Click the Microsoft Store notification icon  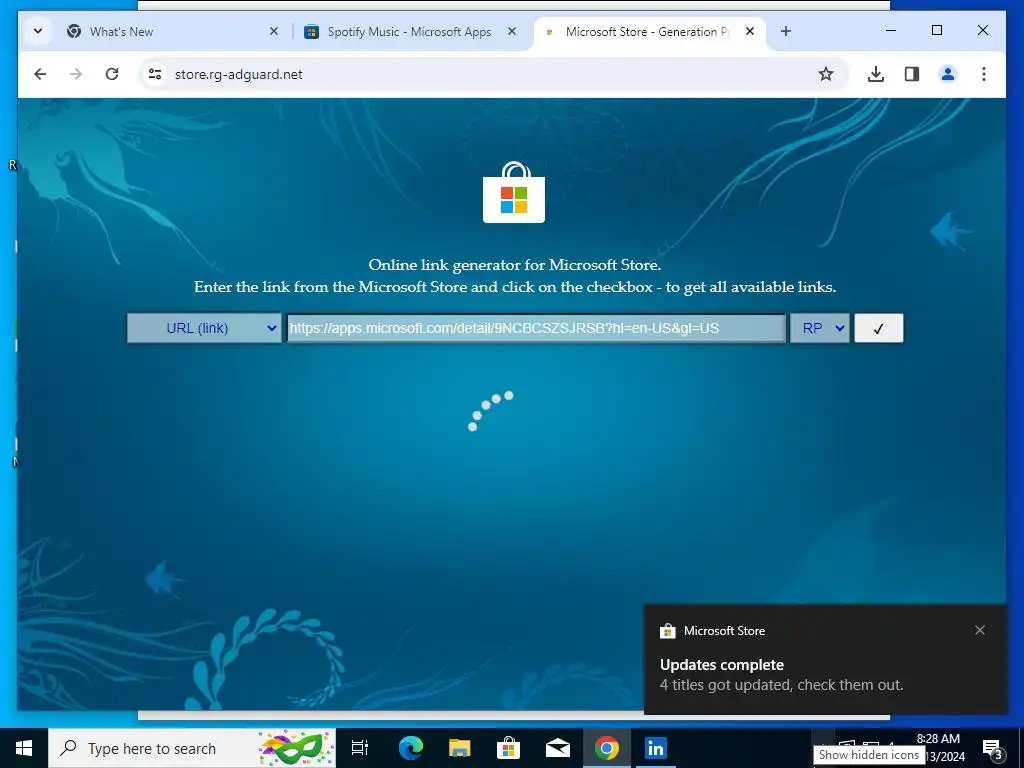pyautogui.click(x=667, y=631)
